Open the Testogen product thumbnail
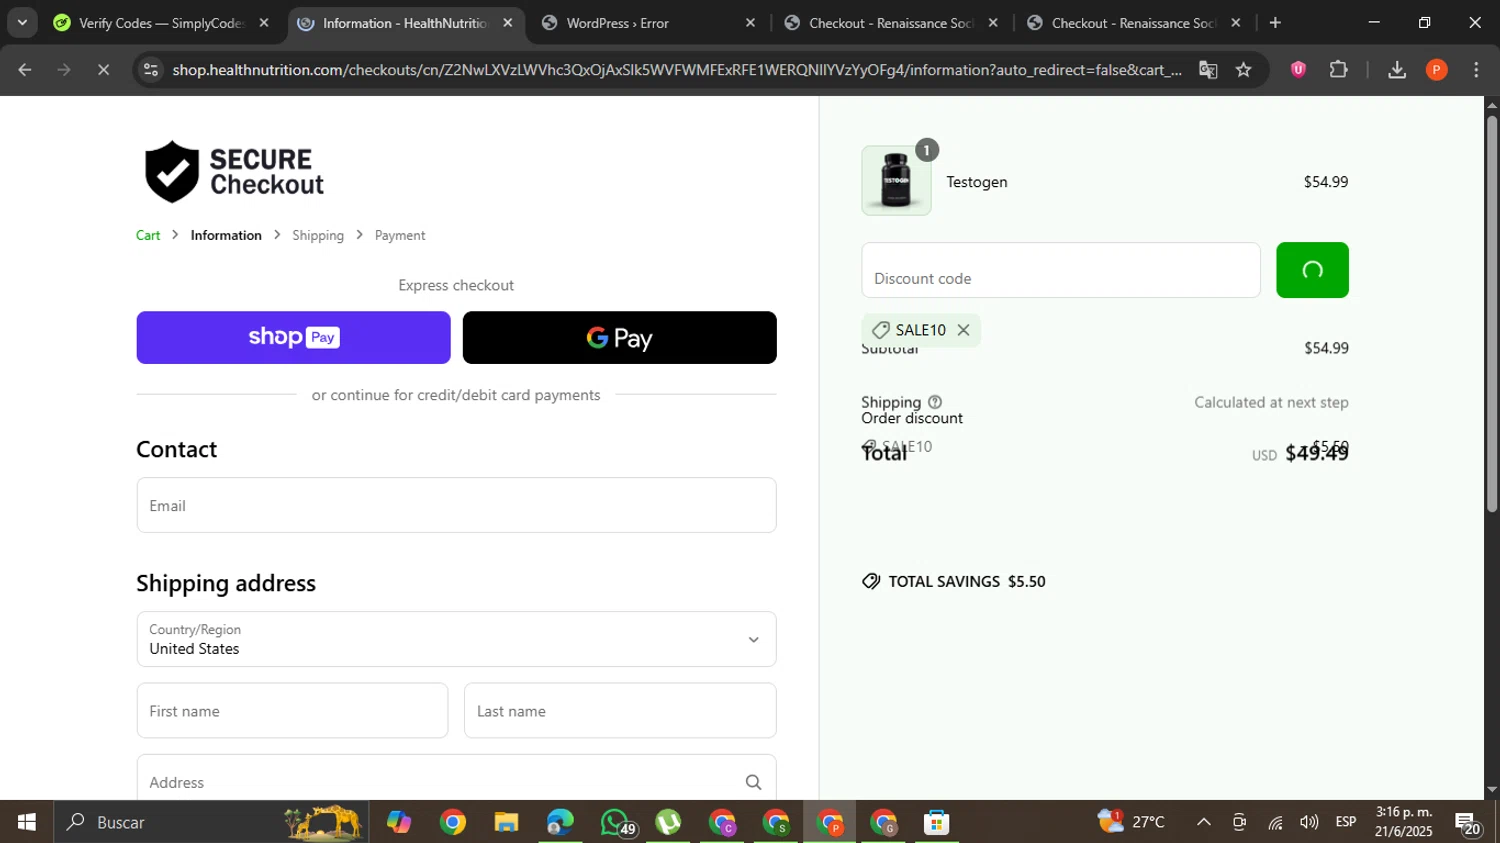The width and height of the screenshot is (1500, 843). [x=896, y=181]
